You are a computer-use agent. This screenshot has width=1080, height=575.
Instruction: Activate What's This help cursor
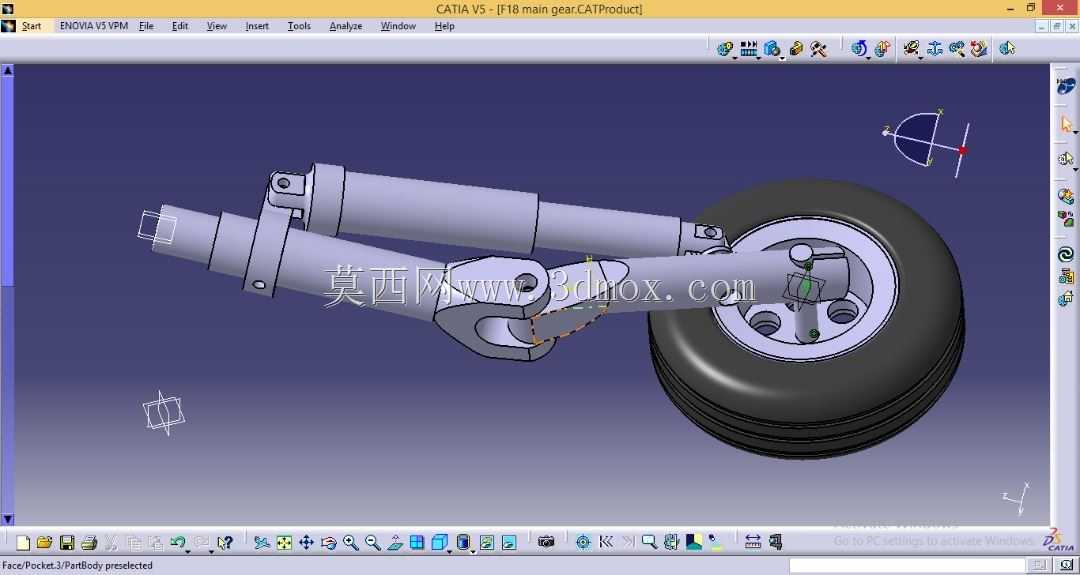(x=225, y=543)
